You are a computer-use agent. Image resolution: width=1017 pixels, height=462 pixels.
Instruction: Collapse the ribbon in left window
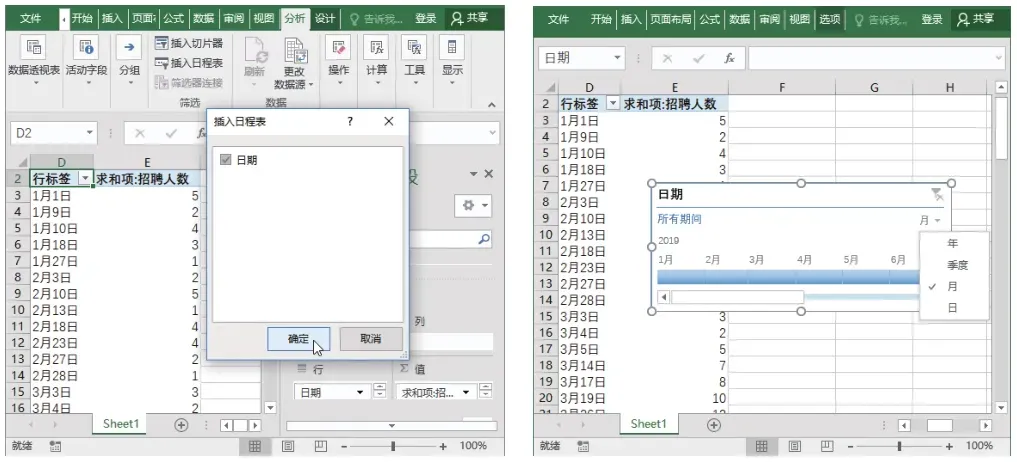point(491,104)
